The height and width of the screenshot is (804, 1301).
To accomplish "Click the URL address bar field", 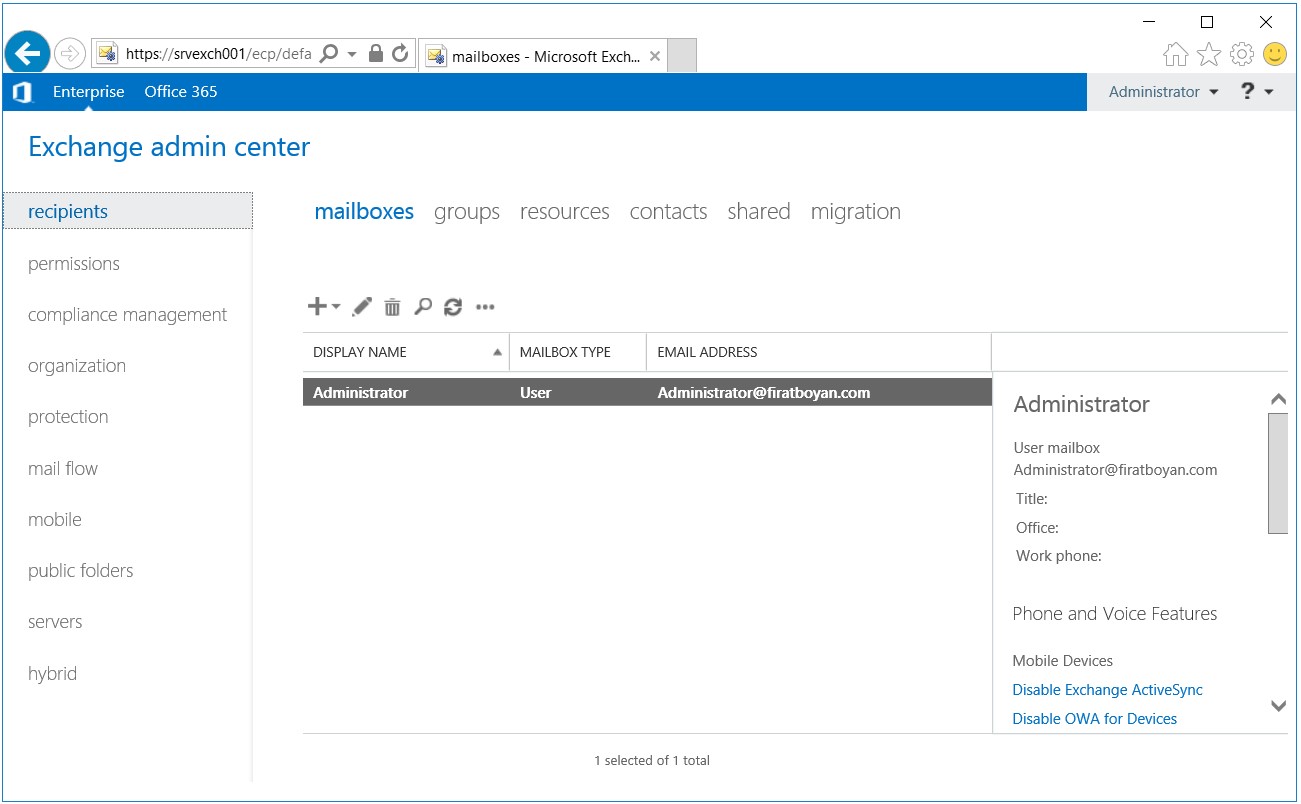I will 218,55.
